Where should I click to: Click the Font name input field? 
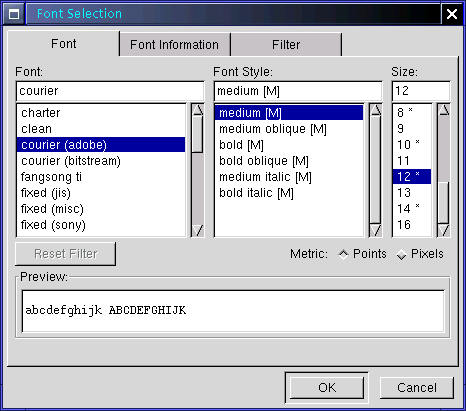[x=110, y=91]
